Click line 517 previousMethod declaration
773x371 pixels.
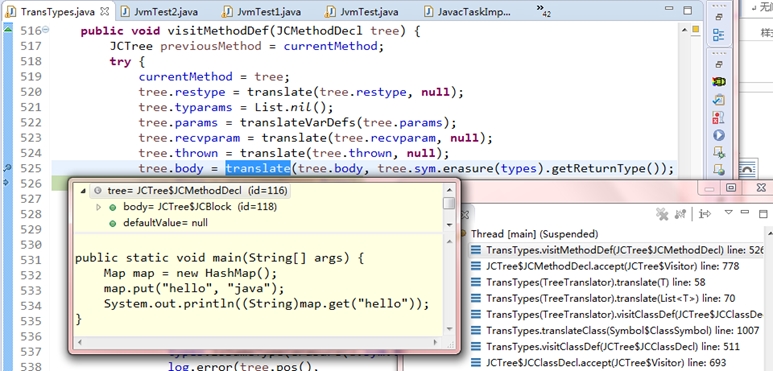click(246, 46)
